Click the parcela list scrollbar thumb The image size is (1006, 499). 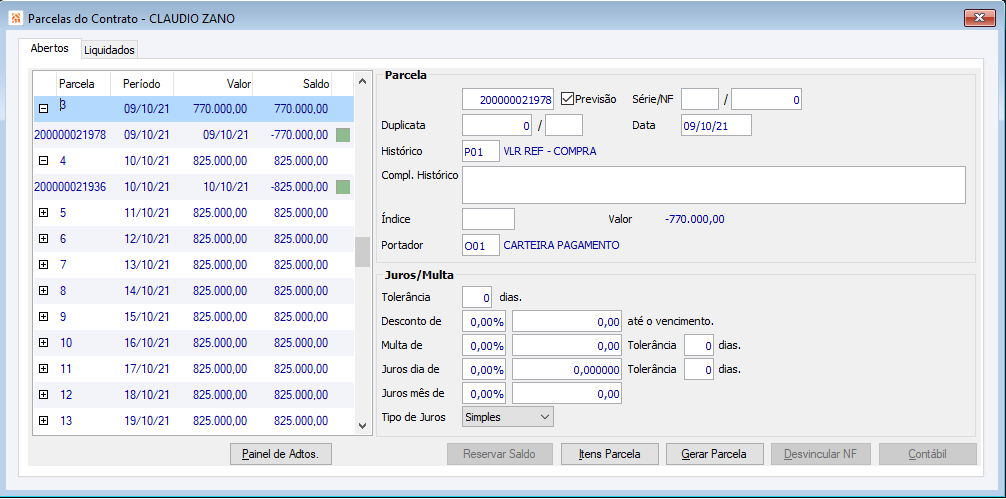click(x=362, y=251)
